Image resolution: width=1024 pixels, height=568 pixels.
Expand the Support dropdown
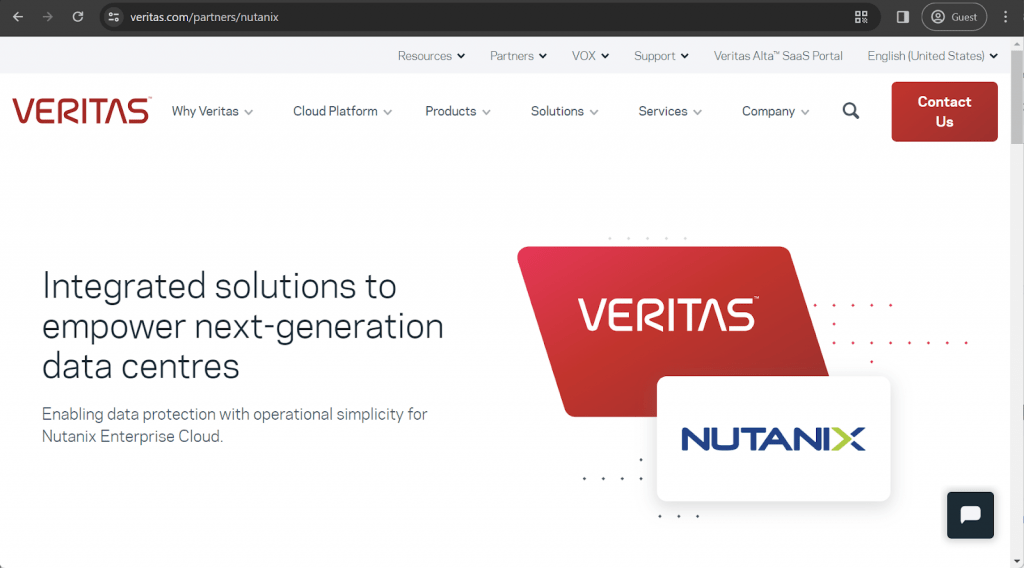pyautogui.click(x=661, y=56)
